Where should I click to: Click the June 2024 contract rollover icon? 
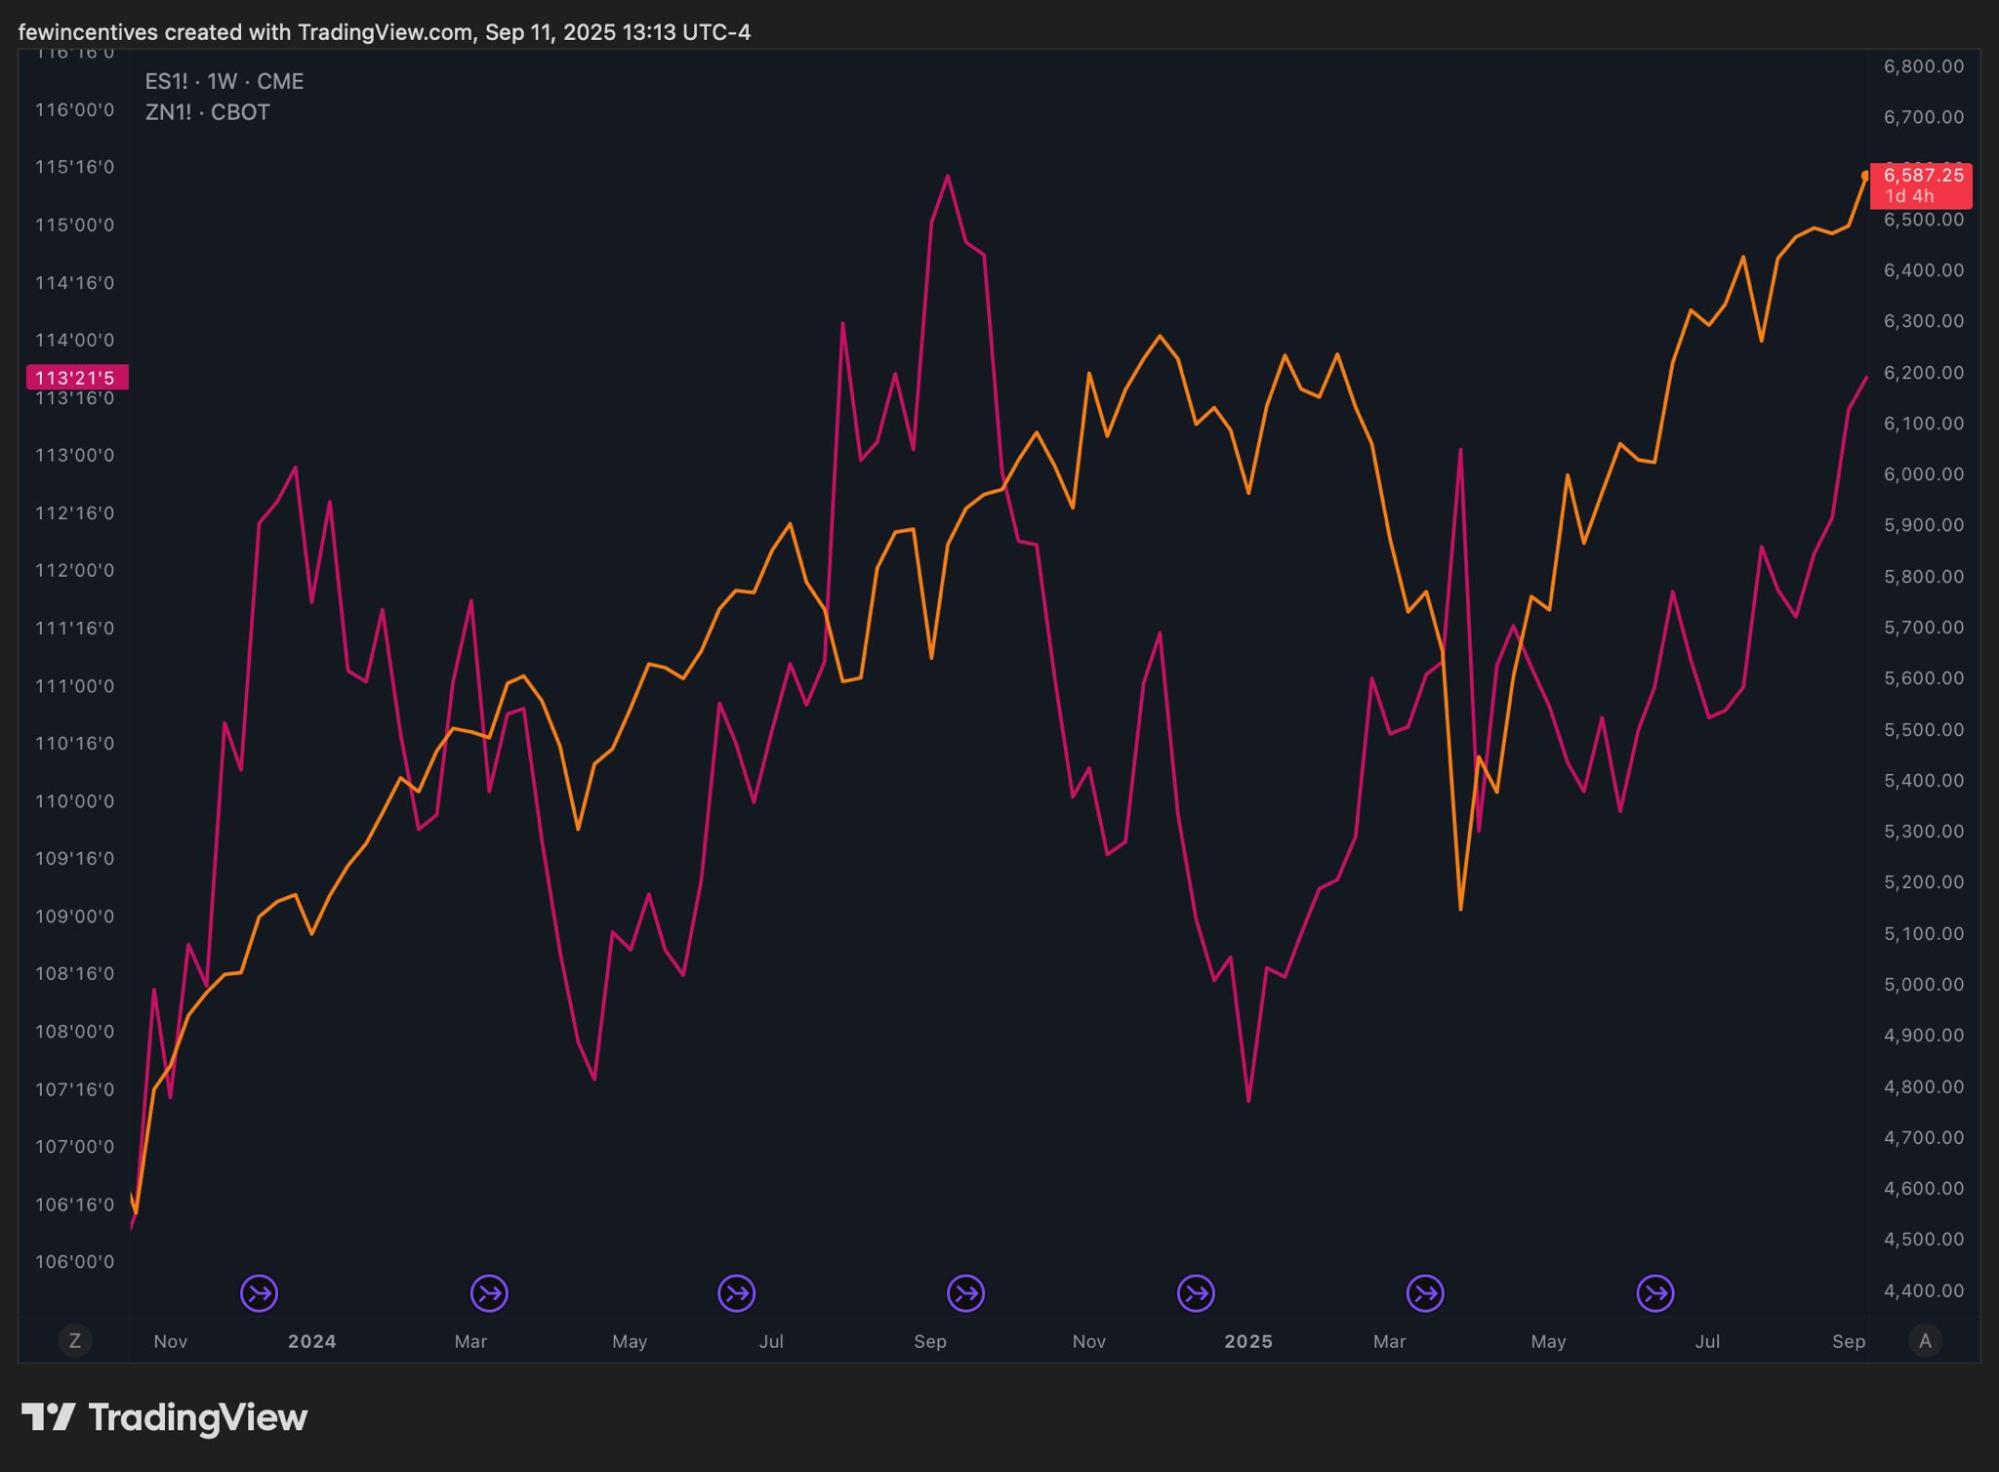point(736,1293)
